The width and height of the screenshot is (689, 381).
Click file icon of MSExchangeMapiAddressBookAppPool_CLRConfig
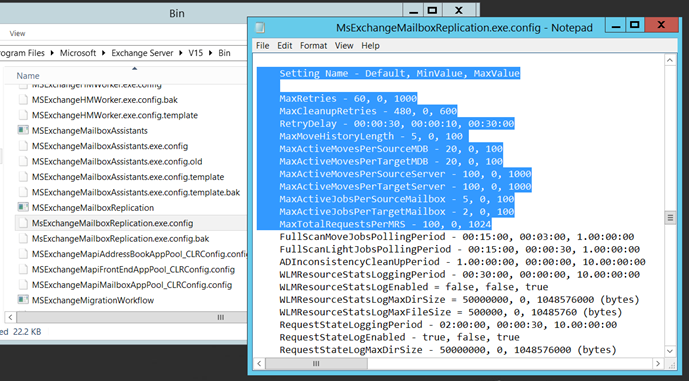click(x=23, y=254)
